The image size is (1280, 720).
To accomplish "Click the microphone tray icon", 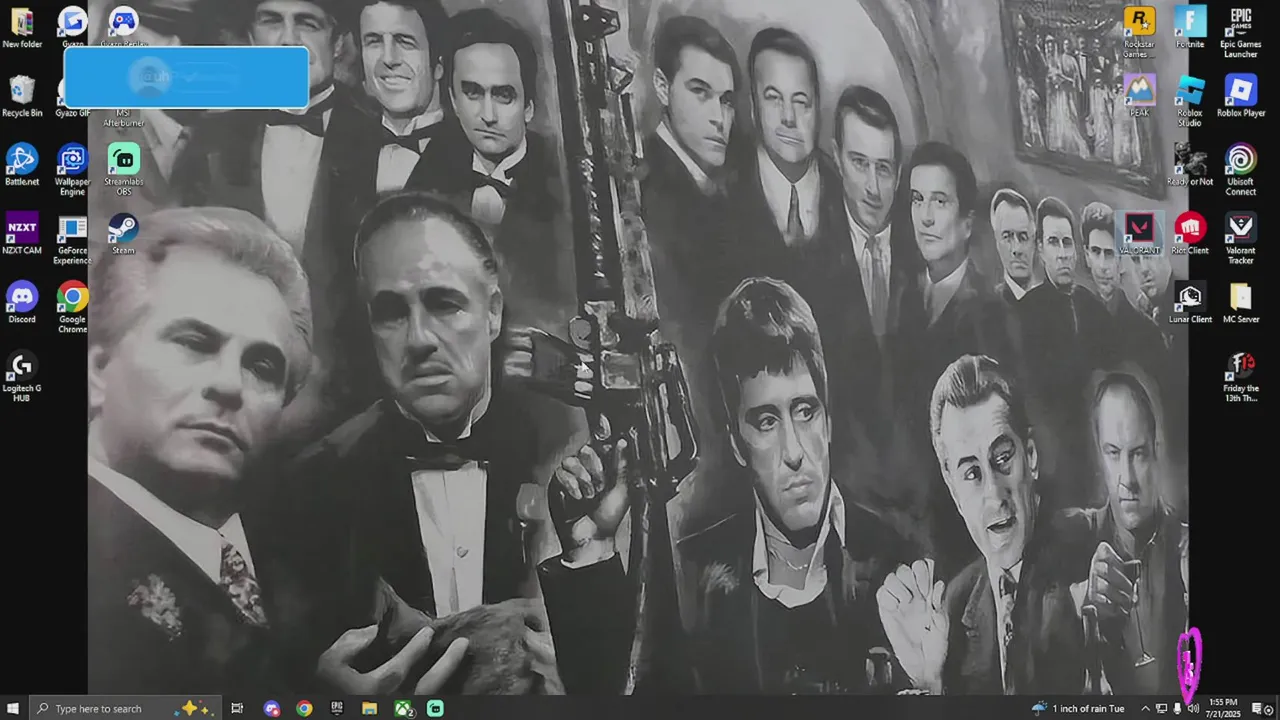I will pos(1177,708).
